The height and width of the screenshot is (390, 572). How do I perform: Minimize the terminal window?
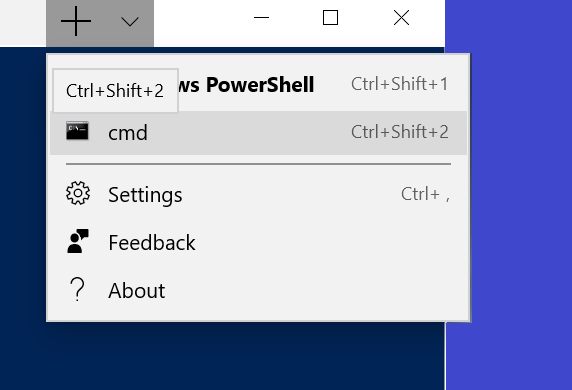(261, 18)
